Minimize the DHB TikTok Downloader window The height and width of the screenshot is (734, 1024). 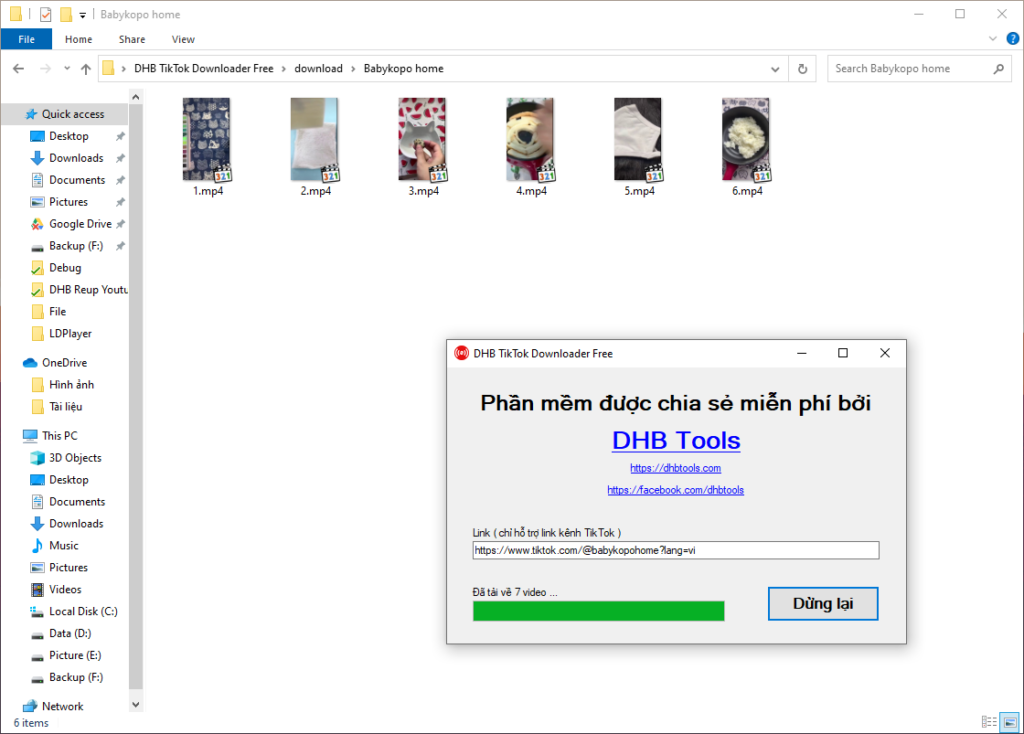click(x=801, y=353)
